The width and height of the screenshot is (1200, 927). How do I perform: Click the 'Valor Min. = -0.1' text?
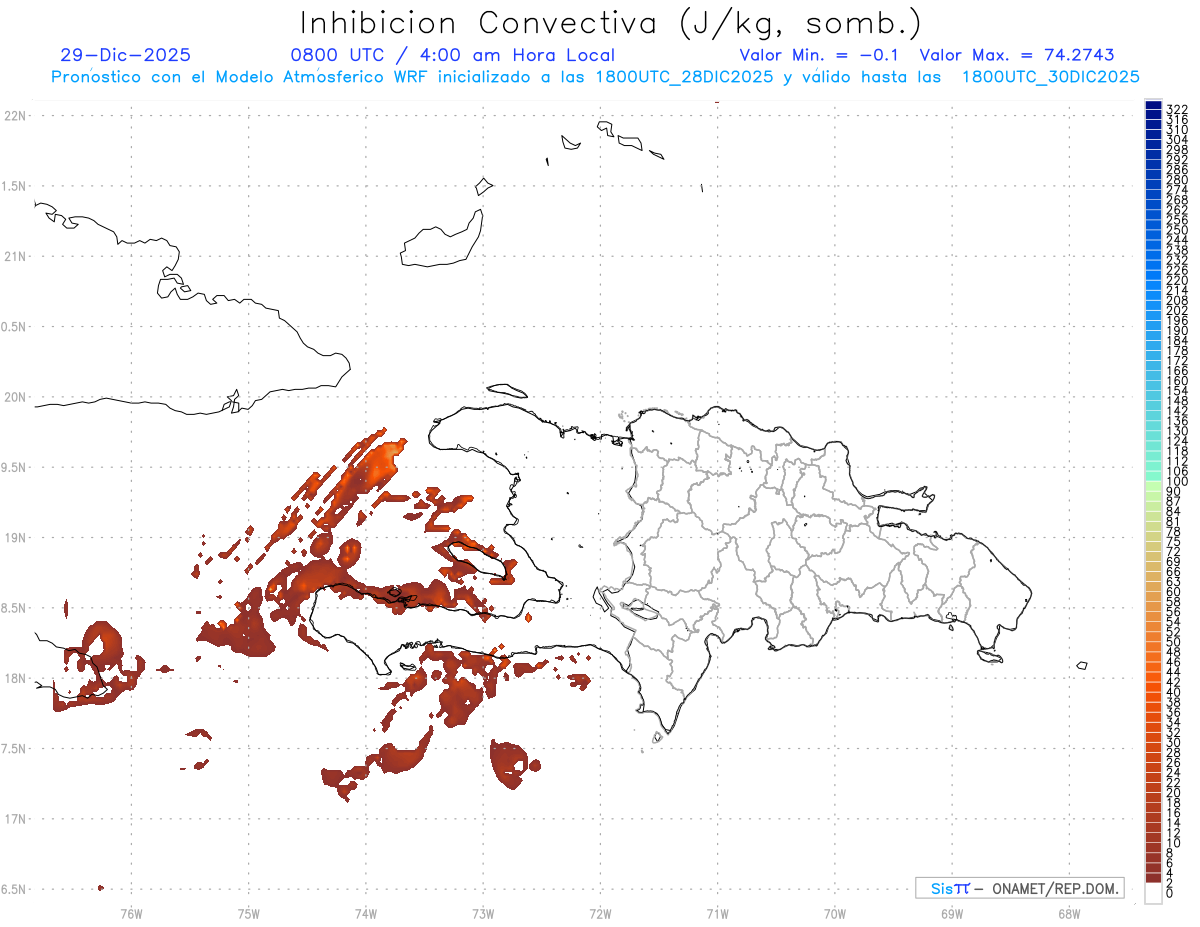pyautogui.click(x=820, y=55)
